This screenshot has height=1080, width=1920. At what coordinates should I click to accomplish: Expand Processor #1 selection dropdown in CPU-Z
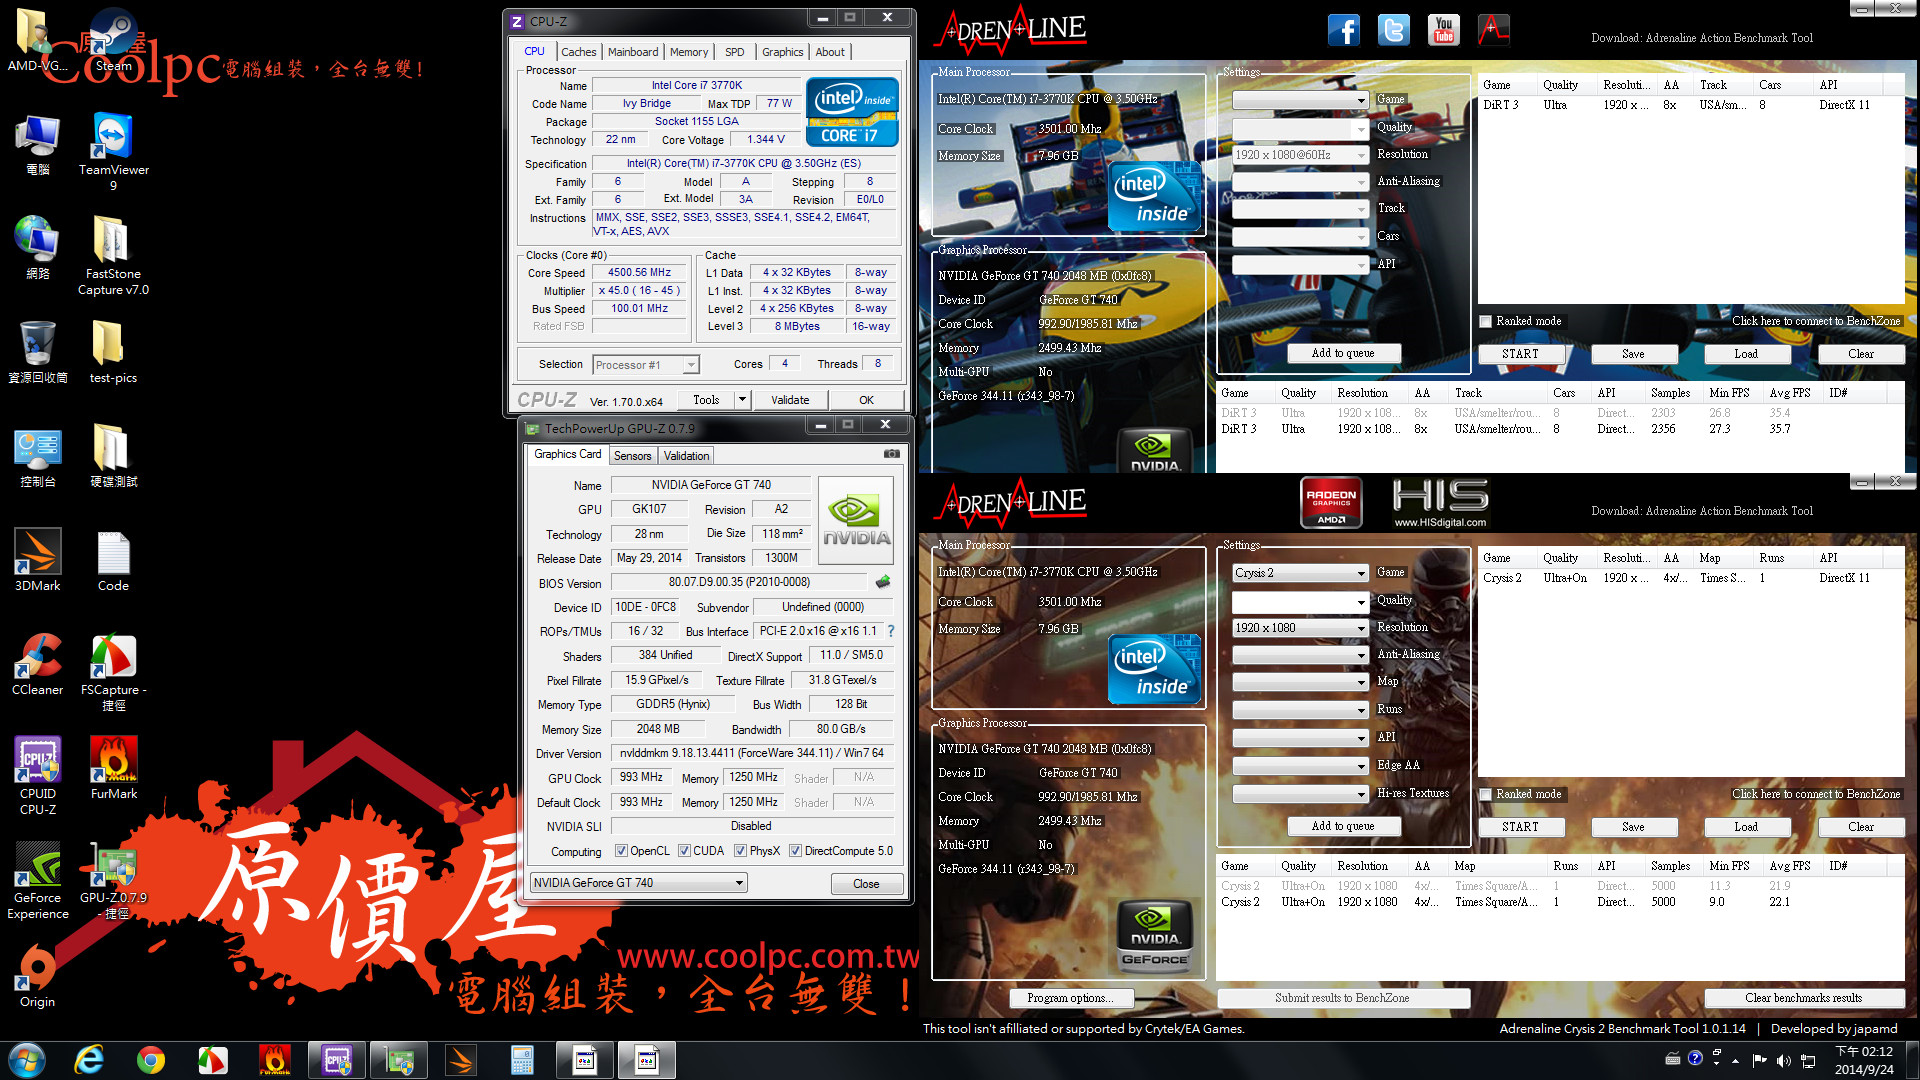coord(691,365)
